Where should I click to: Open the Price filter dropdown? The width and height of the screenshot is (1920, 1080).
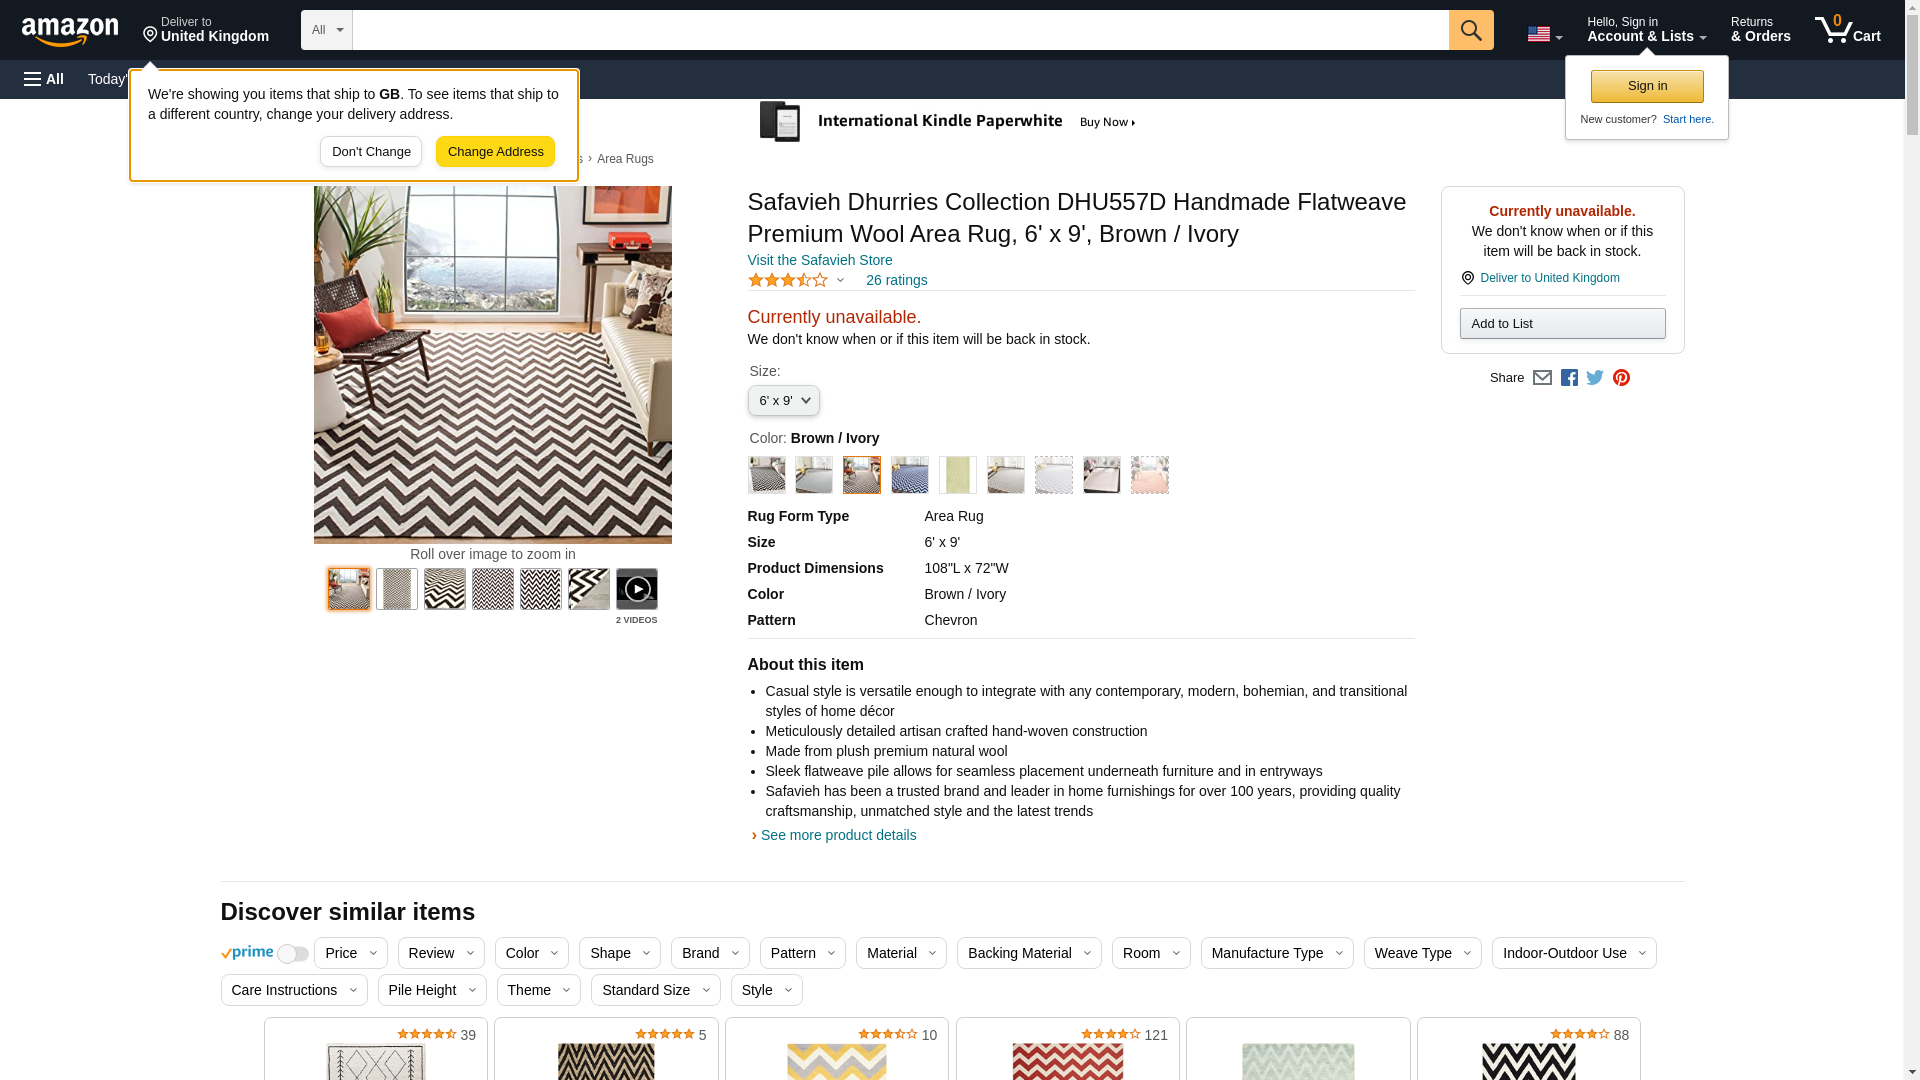click(350, 953)
